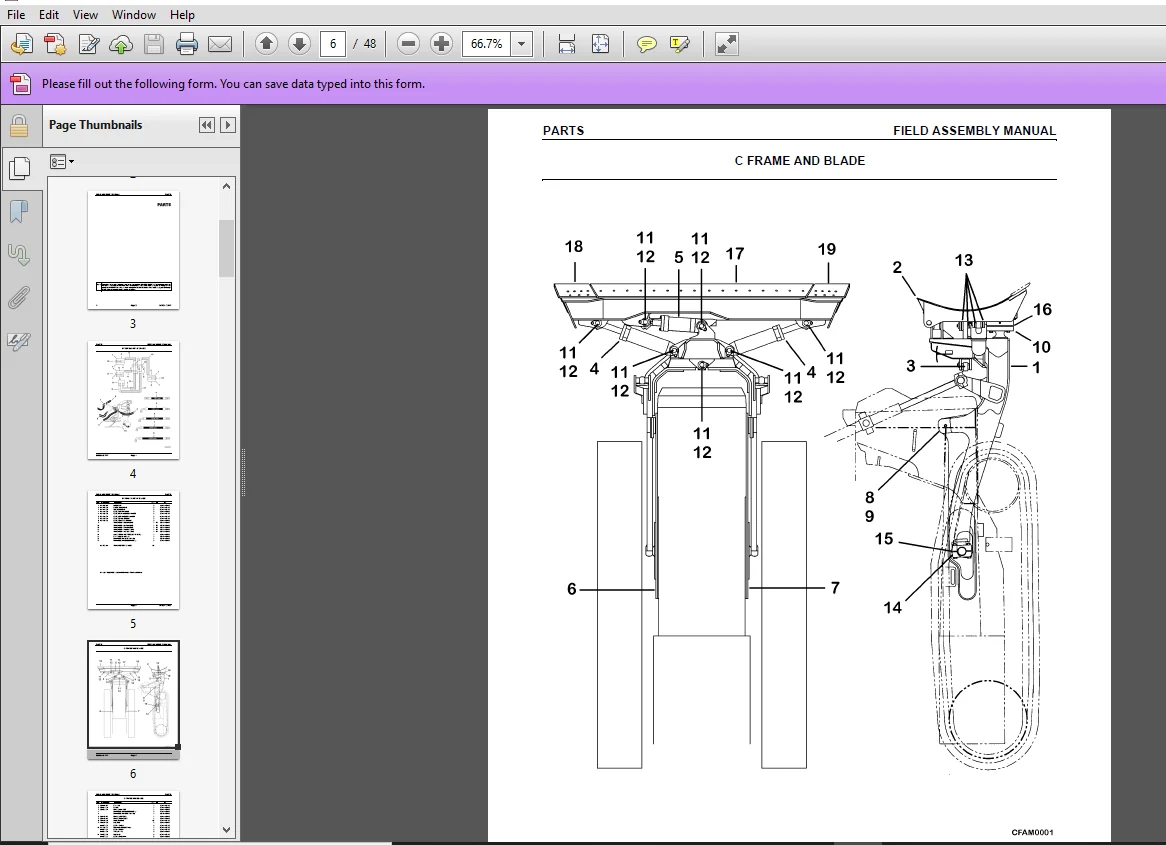Click thumbnails scrollbar up arrow
This screenshot has height=845, width=1166.
pos(227,186)
